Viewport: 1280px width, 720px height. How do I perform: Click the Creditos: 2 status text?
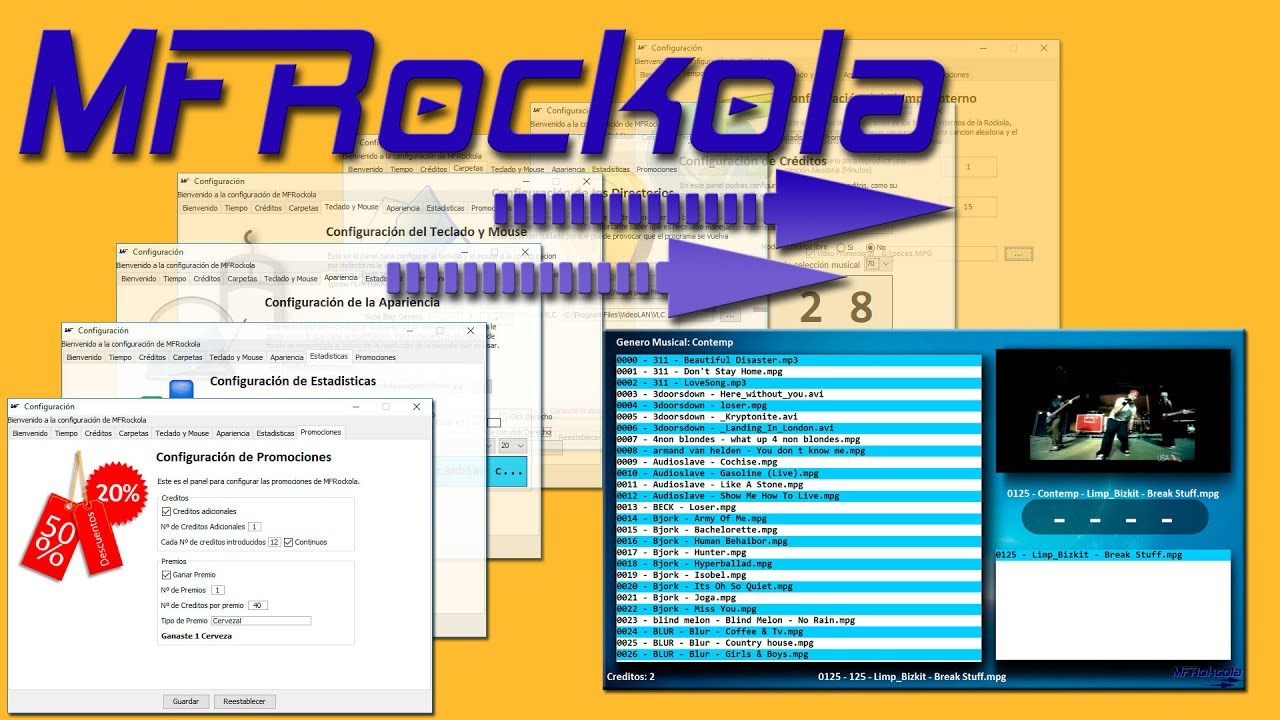(631, 677)
